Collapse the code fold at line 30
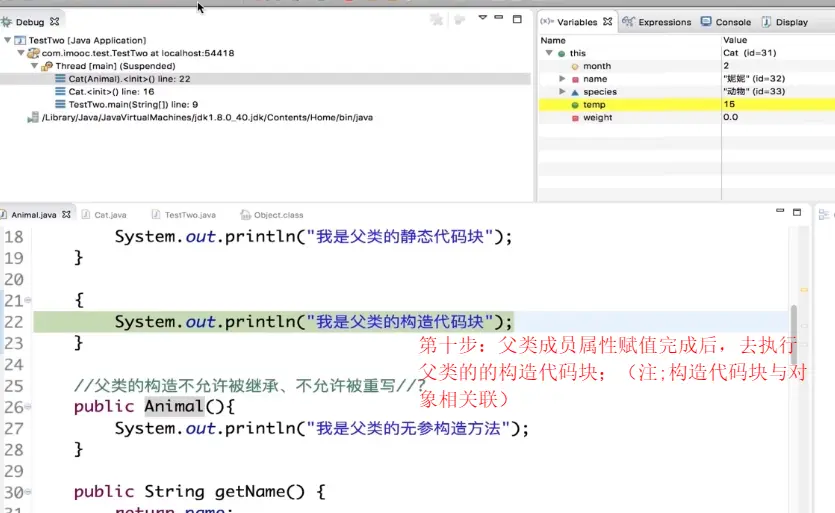 [x=28, y=492]
